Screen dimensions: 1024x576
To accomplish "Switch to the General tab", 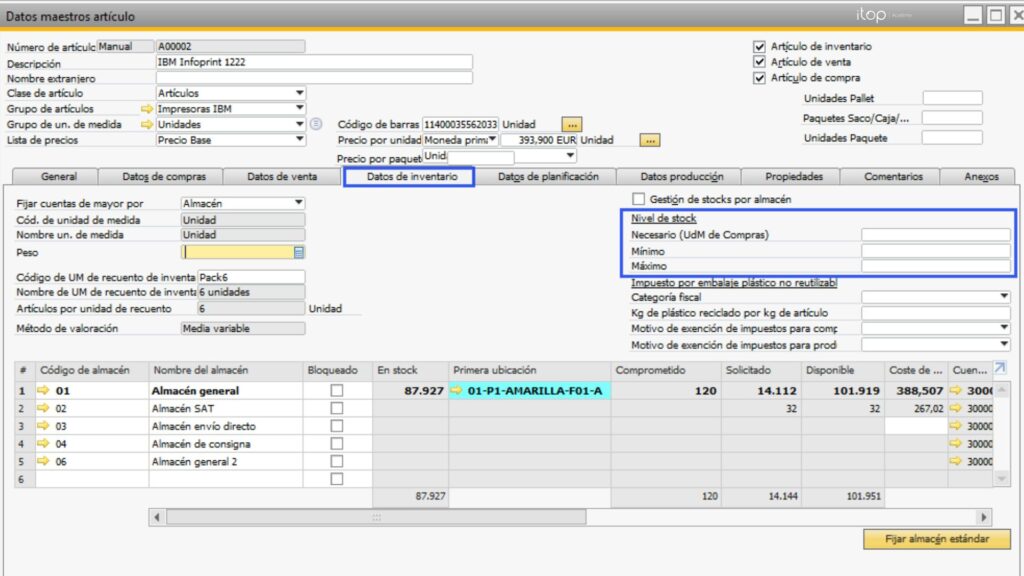I will pos(59,176).
